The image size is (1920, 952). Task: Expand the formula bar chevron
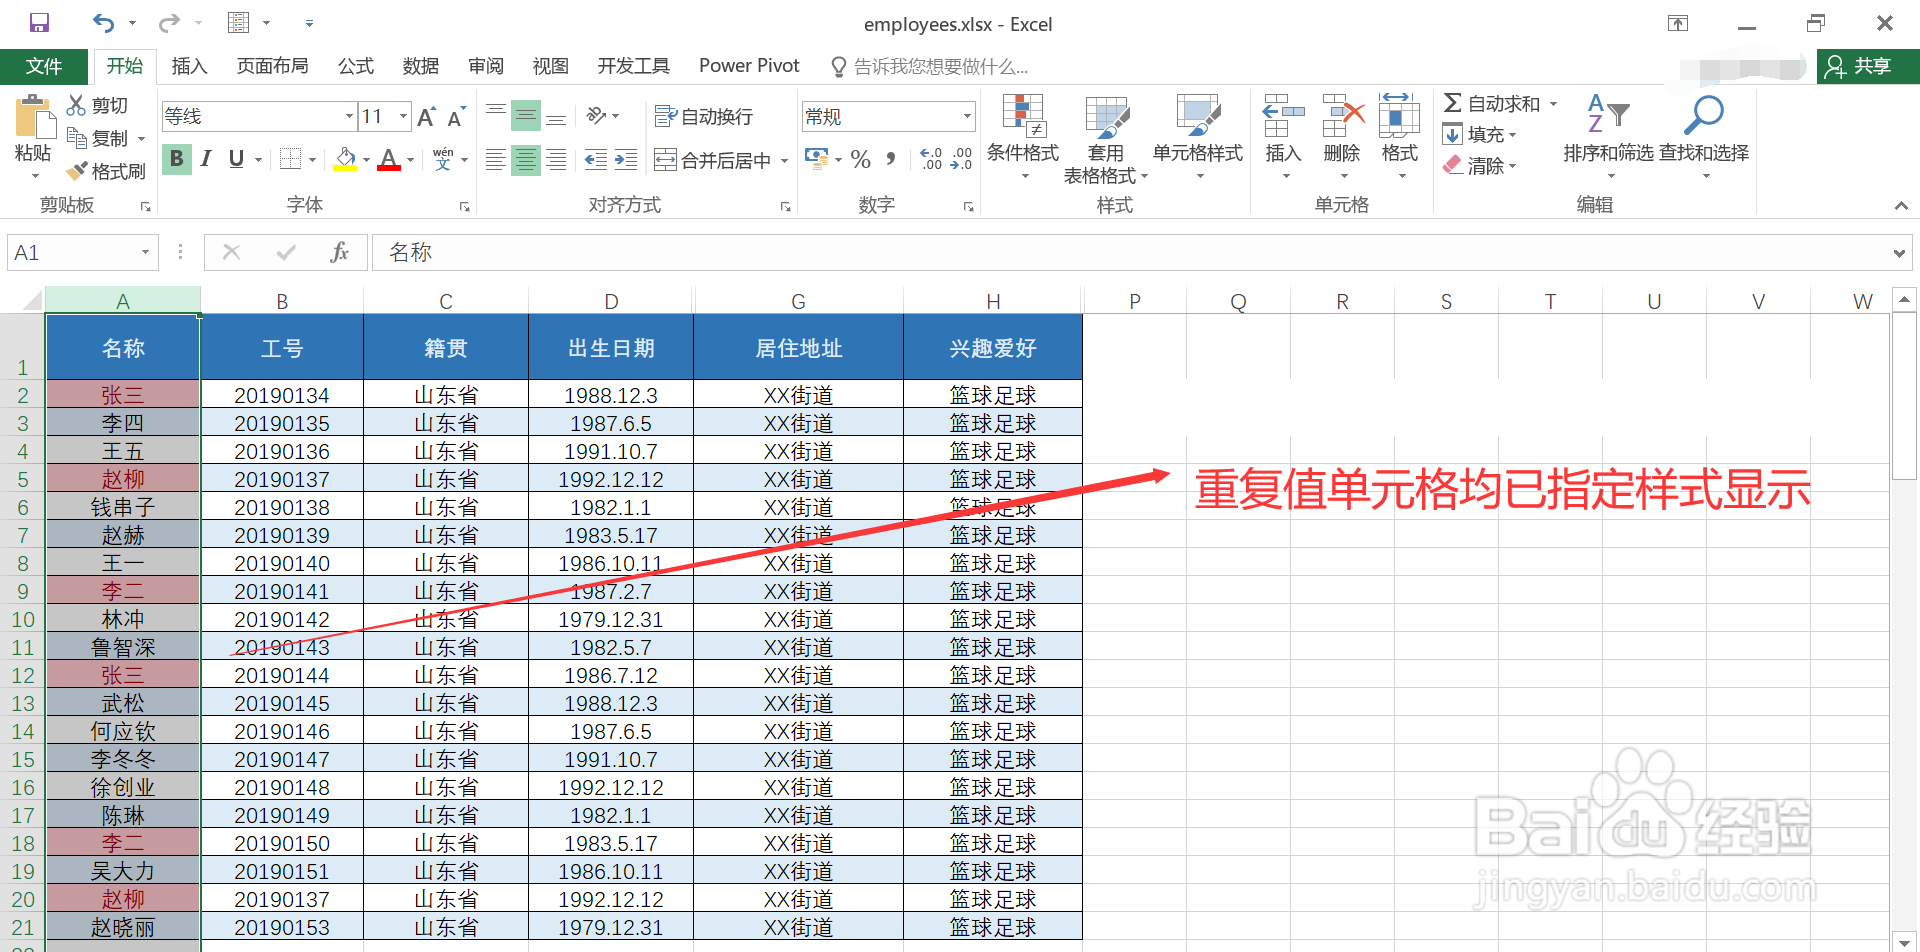1899,253
